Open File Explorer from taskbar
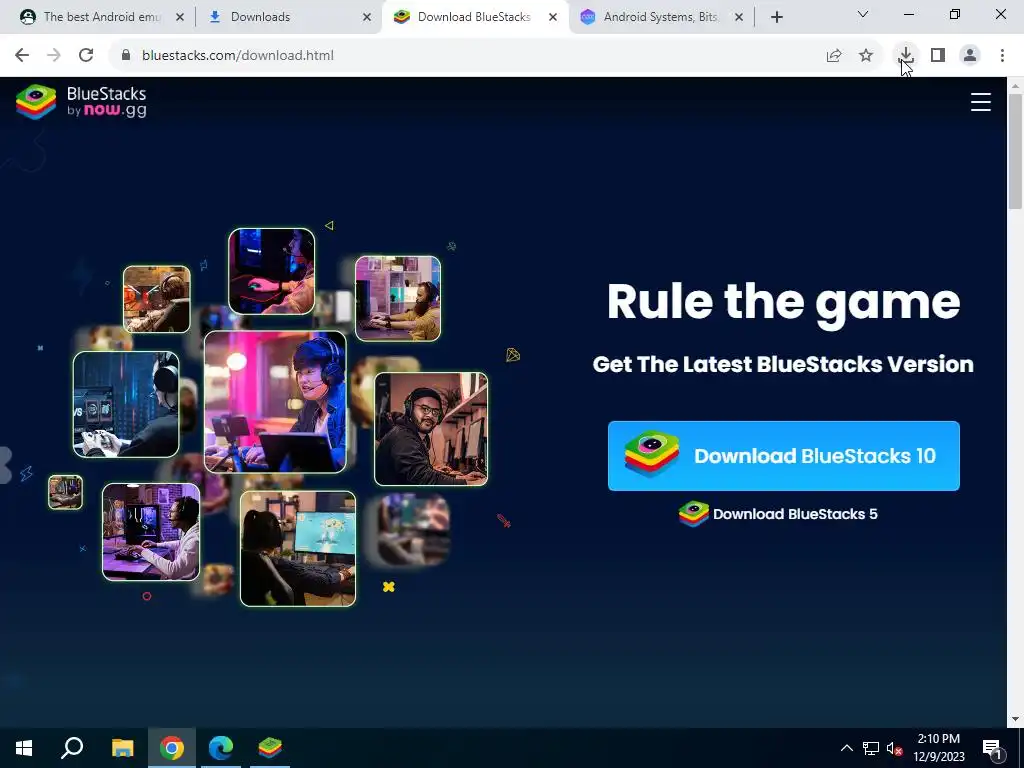 coord(122,748)
